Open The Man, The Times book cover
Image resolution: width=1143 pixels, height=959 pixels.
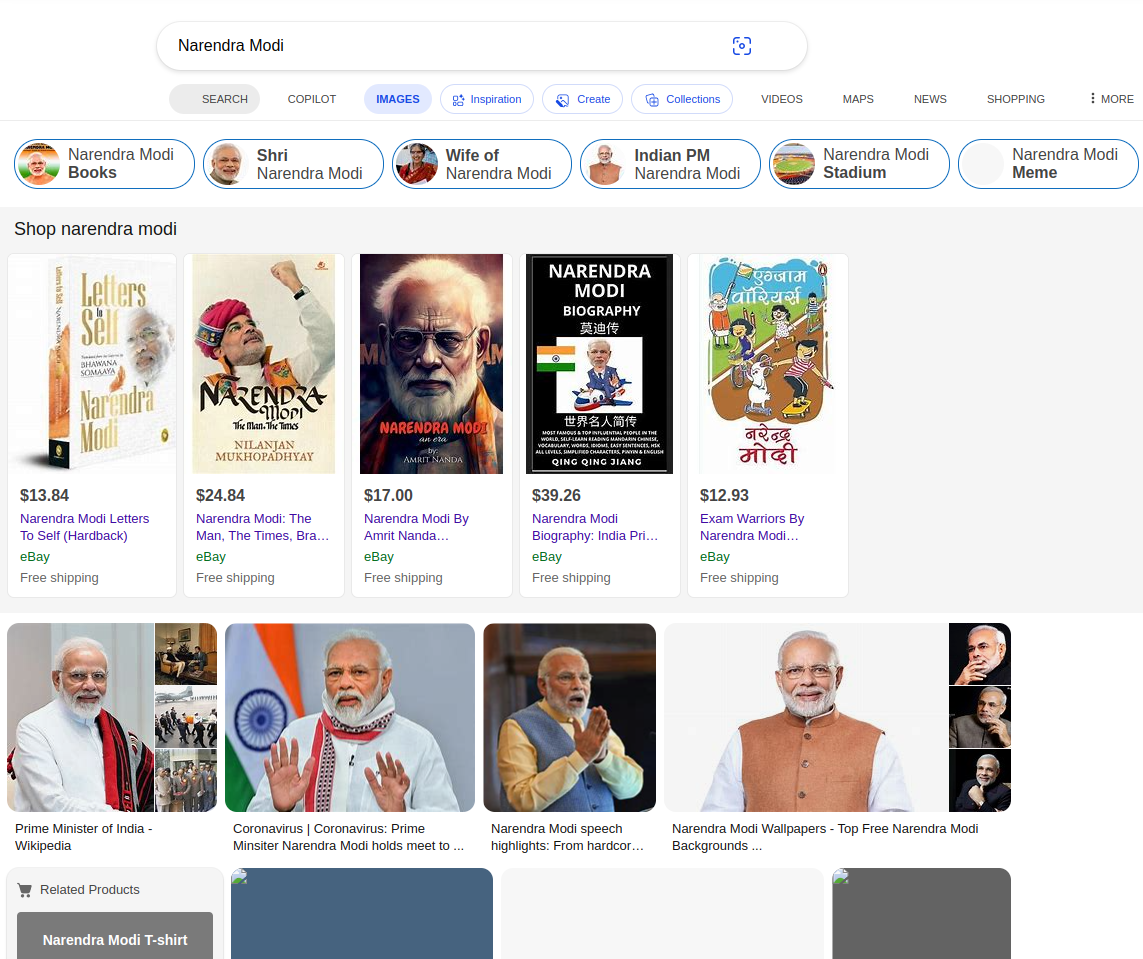point(264,364)
